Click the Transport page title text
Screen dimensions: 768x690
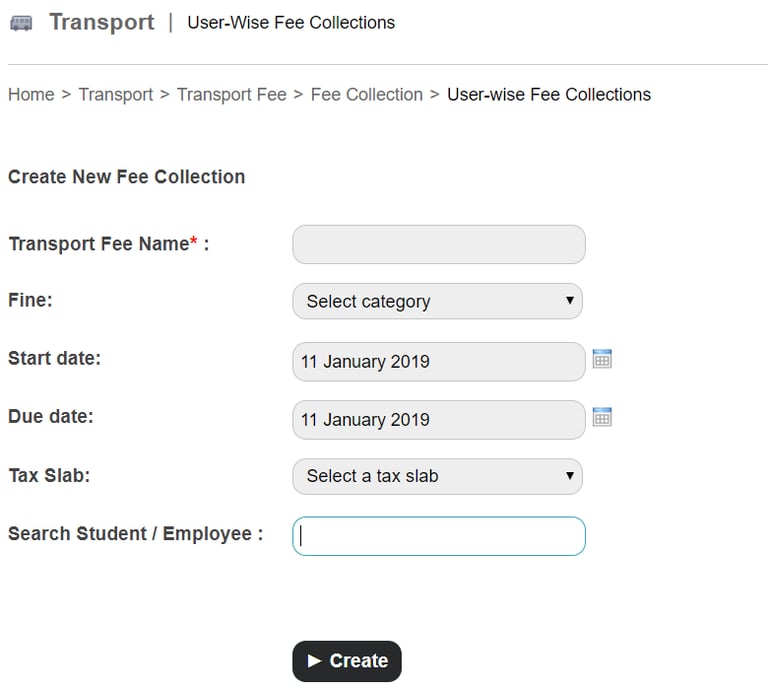(x=102, y=22)
